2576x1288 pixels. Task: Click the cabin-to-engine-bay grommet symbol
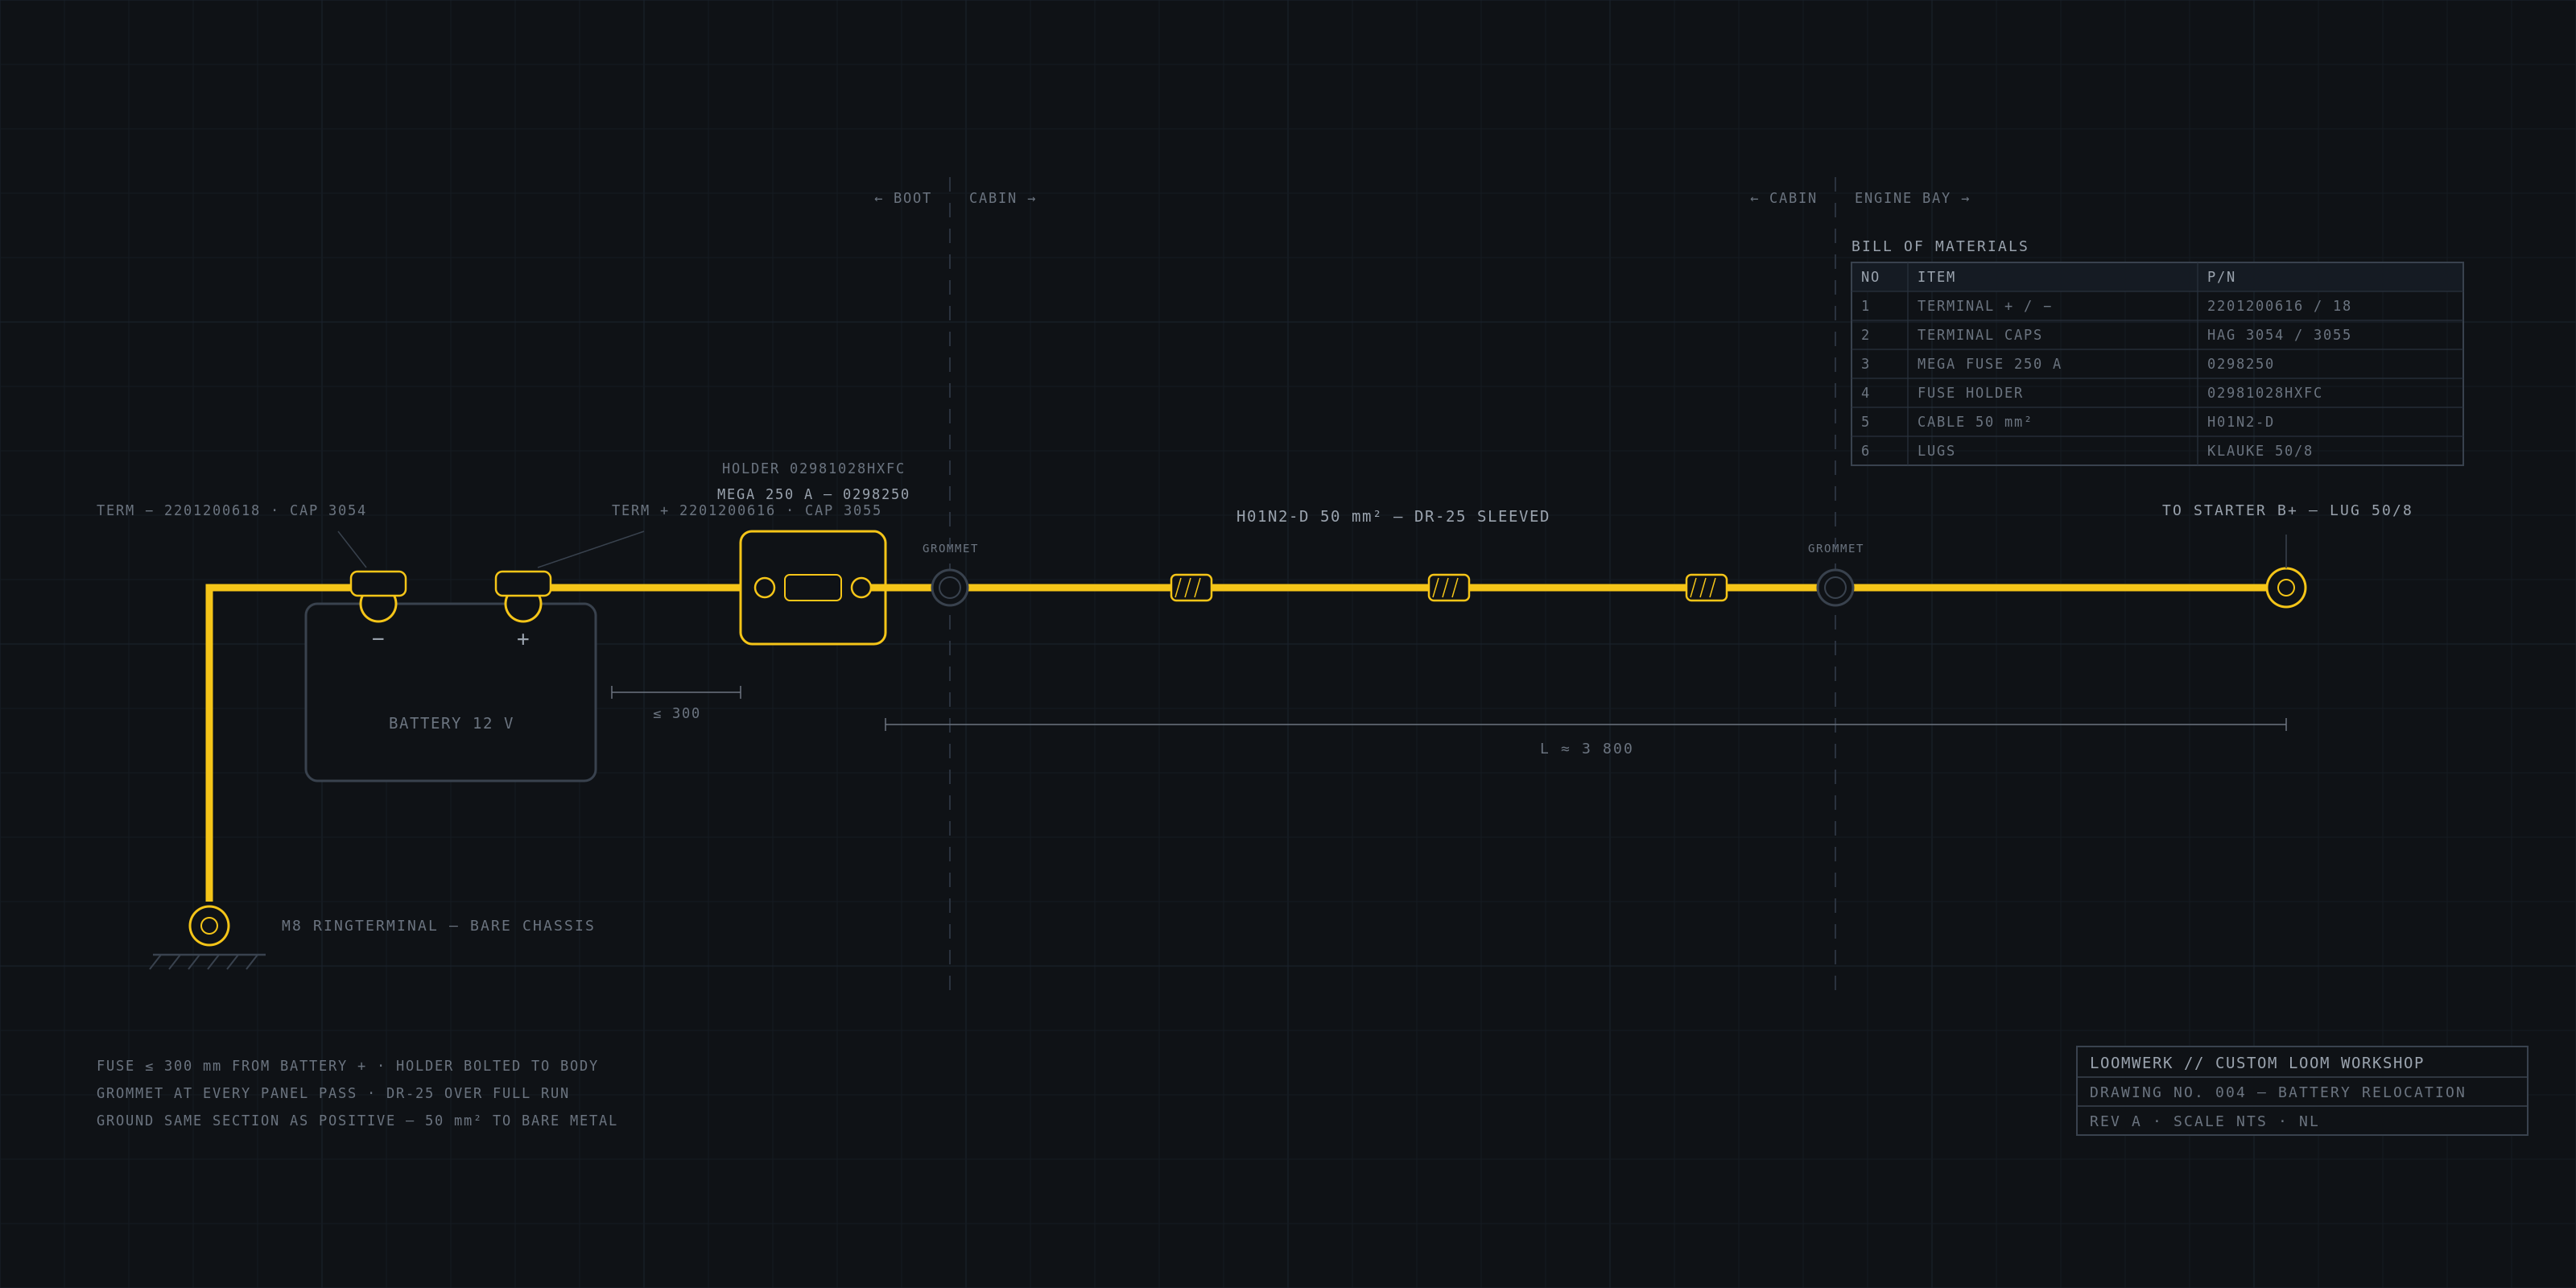click(x=1835, y=588)
